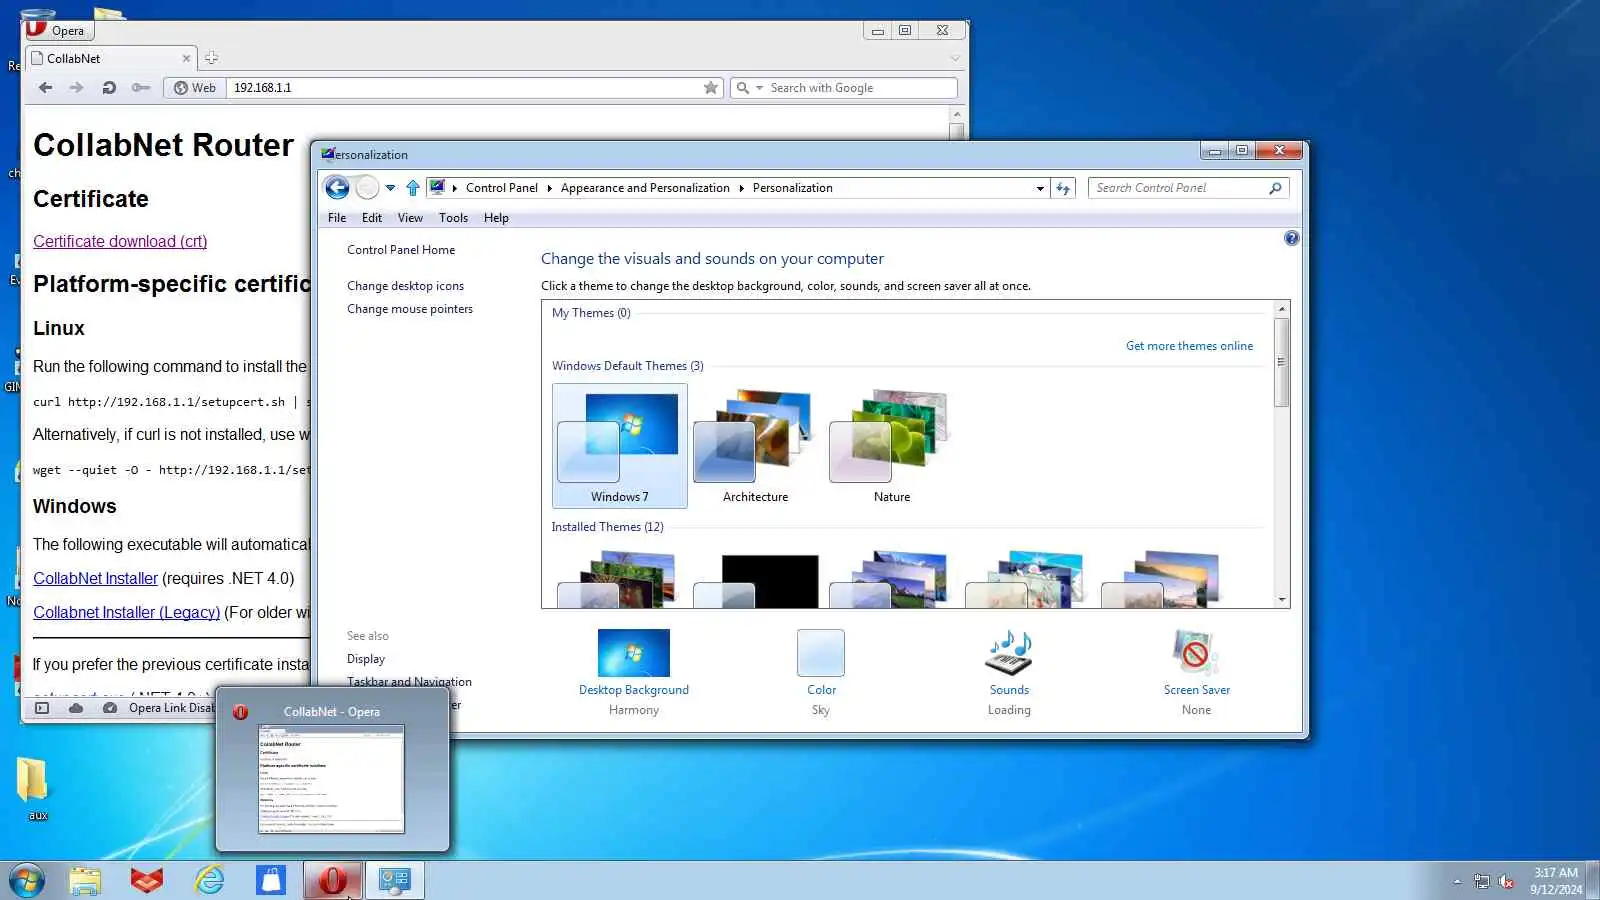The image size is (1600, 900).
Task: Go back in the Personalization window
Action: pos(337,188)
